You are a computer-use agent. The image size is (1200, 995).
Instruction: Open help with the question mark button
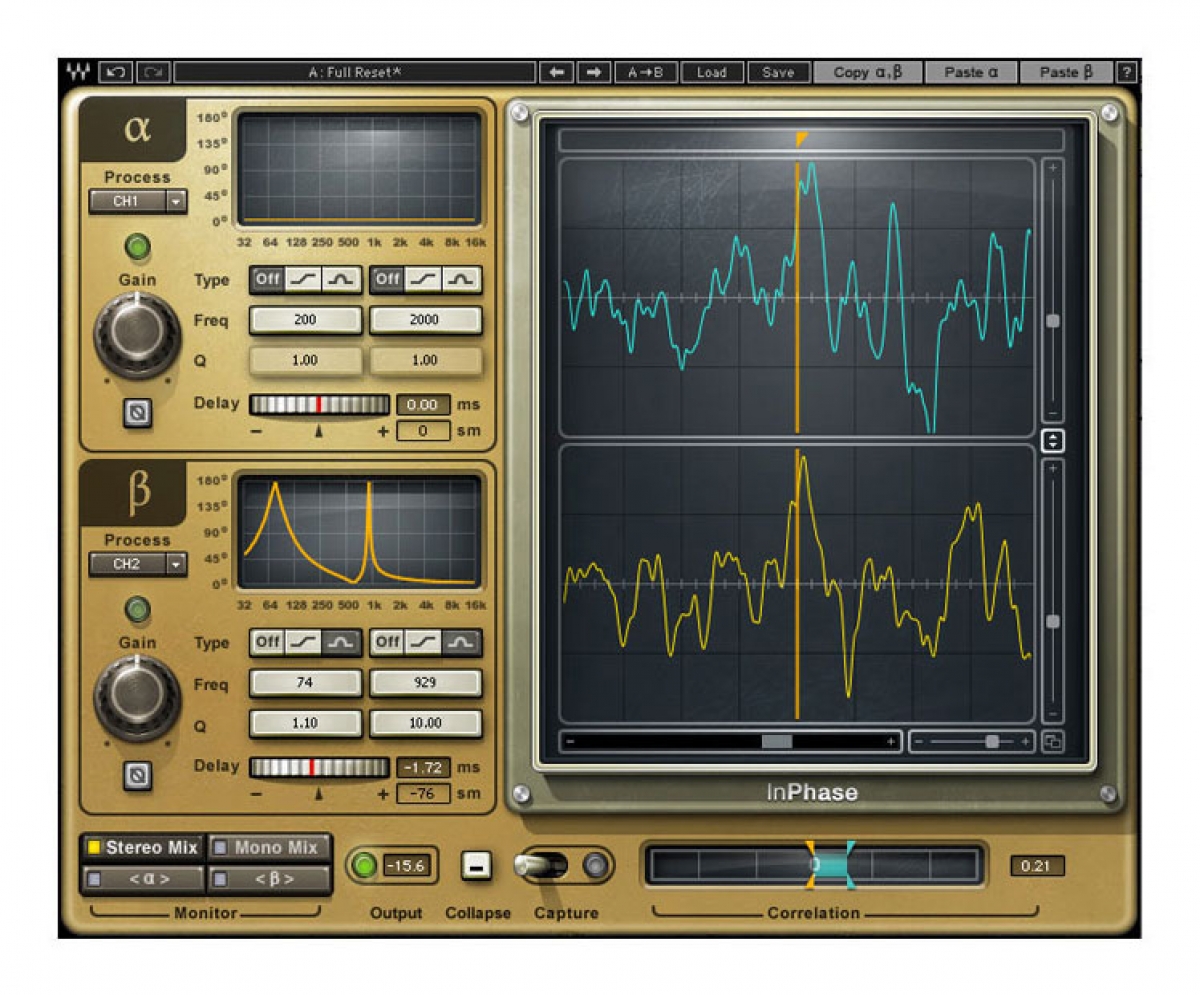point(1127,72)
